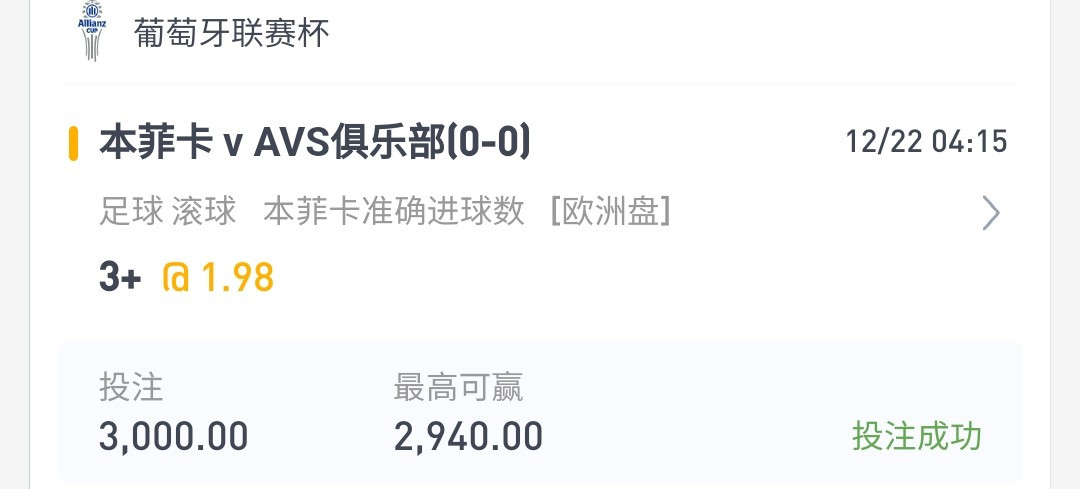Screen dimensions: 1080x489
Task: Click the 04:15 kickoff time
Action: (x=970, y=143)
